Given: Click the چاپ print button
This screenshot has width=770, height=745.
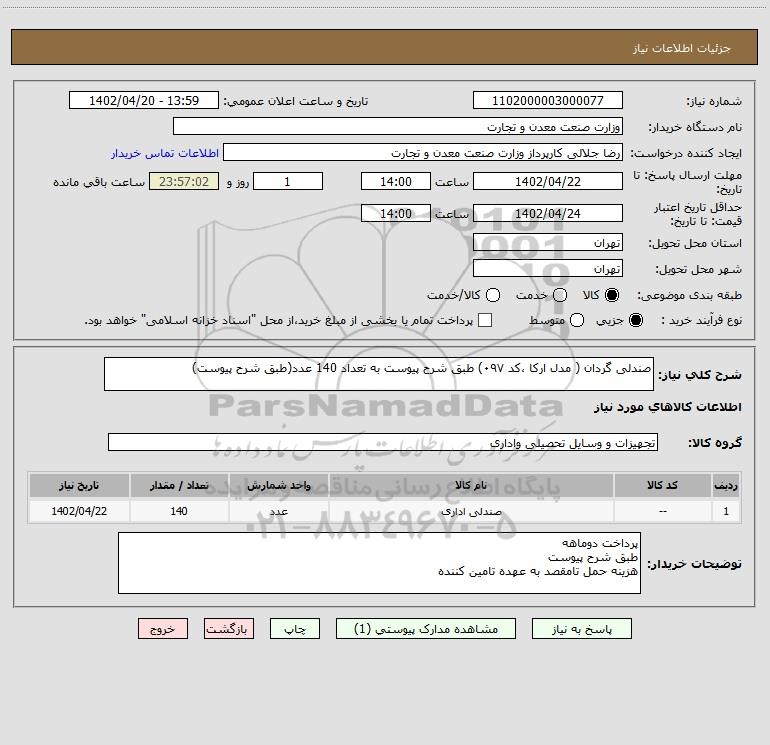Looking at the screenshot, I should coord(295,629).
